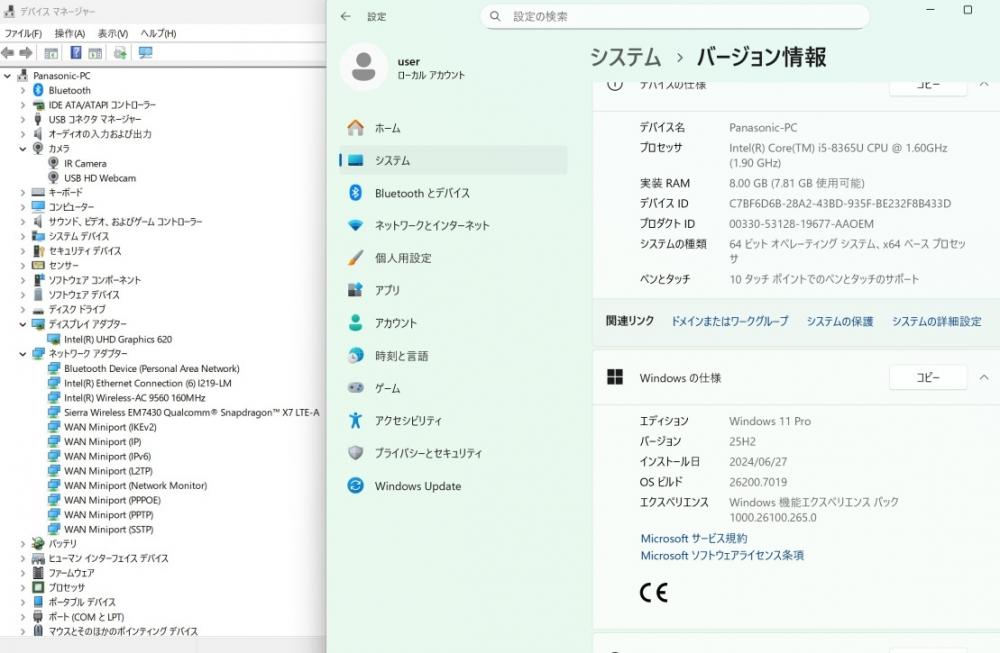
Task: Open アプリ settings
Action: [453, 290]
